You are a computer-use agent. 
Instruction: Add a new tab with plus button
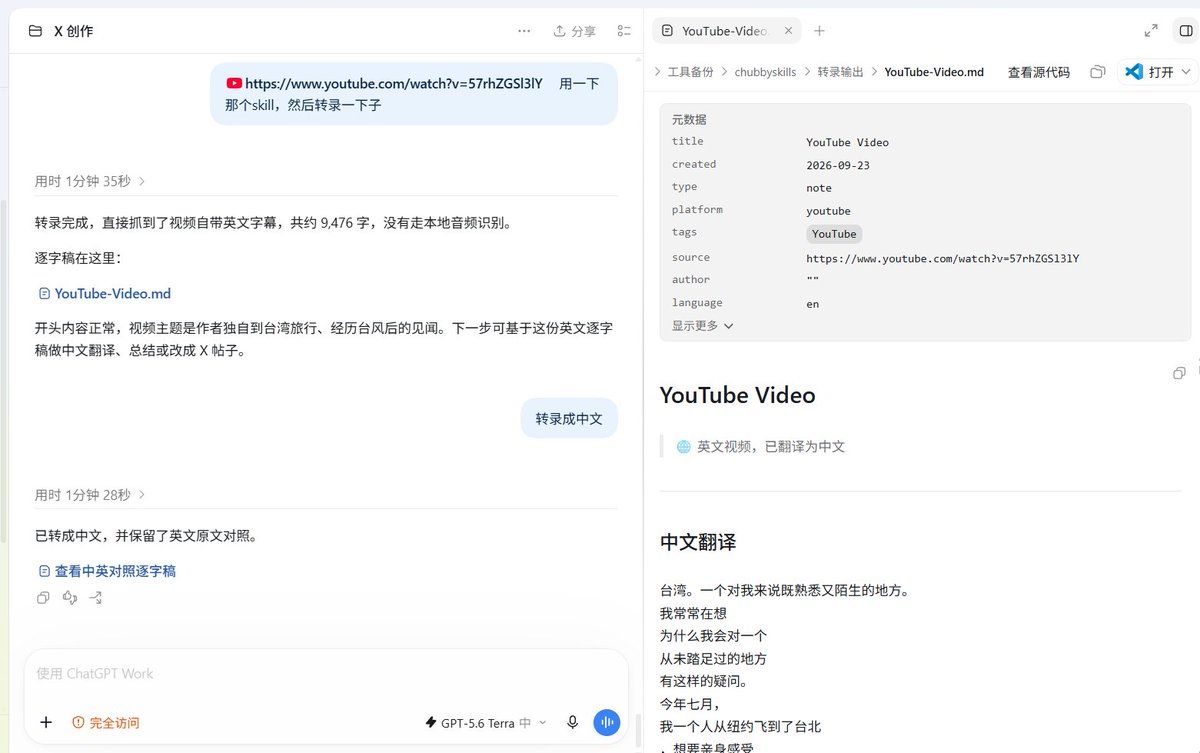coord(819,31)
